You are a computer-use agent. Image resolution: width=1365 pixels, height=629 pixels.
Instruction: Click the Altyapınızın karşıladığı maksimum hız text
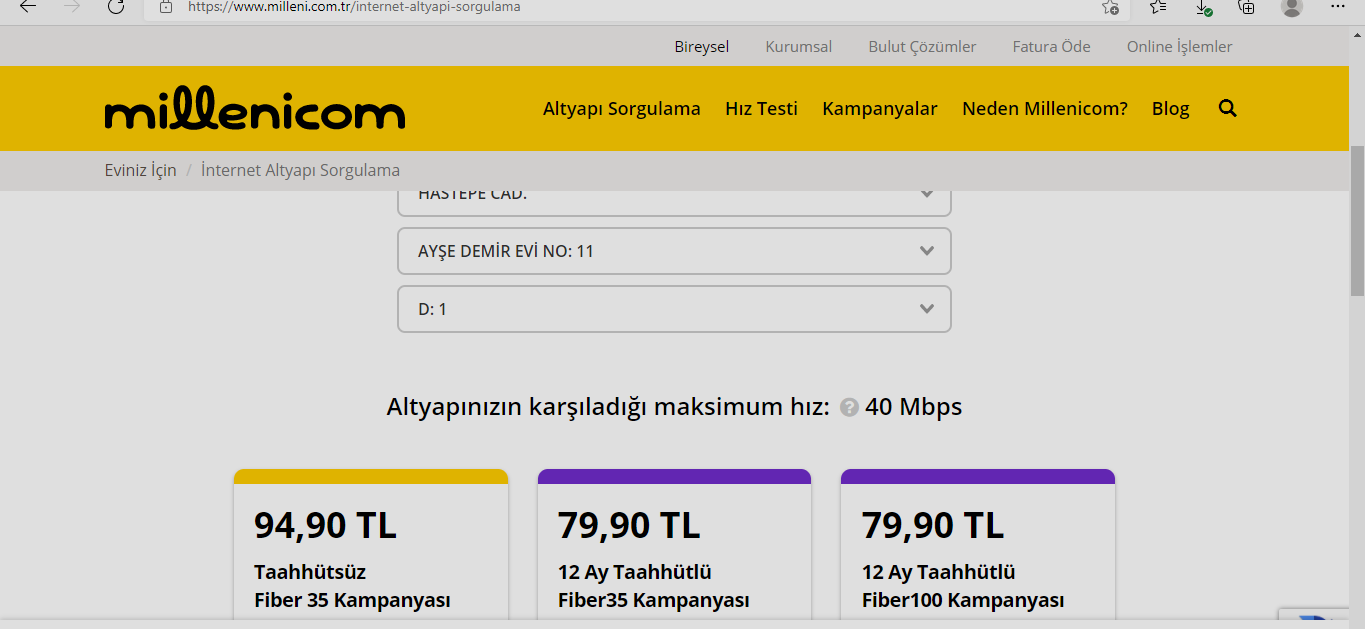[608, 407]
